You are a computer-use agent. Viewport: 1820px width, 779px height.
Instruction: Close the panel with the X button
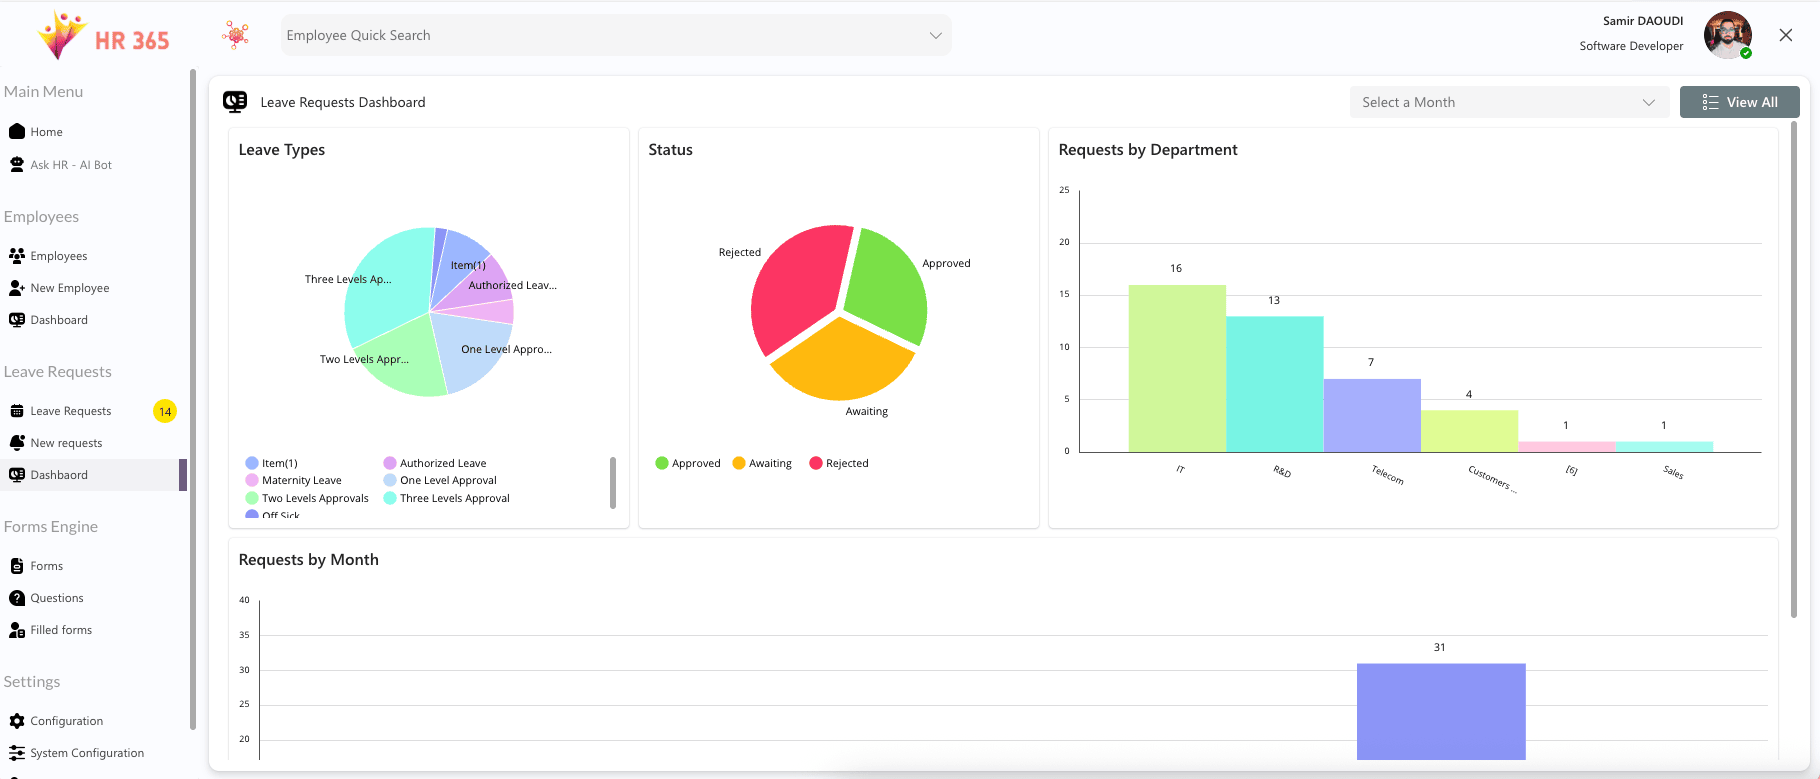coord(1786,35)
